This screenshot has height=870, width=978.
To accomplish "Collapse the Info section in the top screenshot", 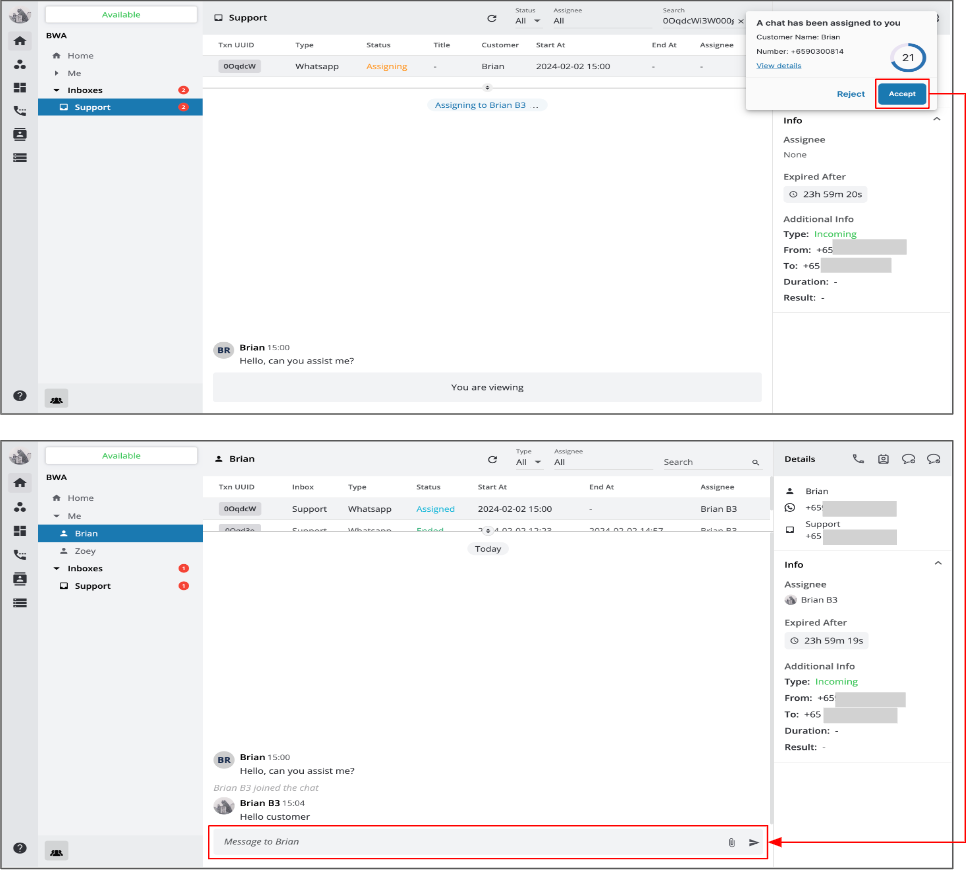I will pos(936,119).
